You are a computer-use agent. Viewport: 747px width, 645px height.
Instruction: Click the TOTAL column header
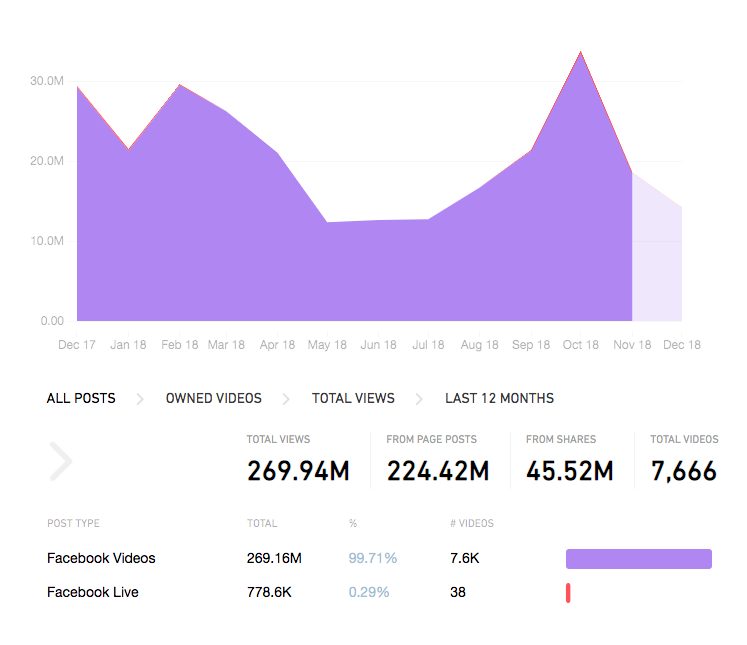[262, 524]
